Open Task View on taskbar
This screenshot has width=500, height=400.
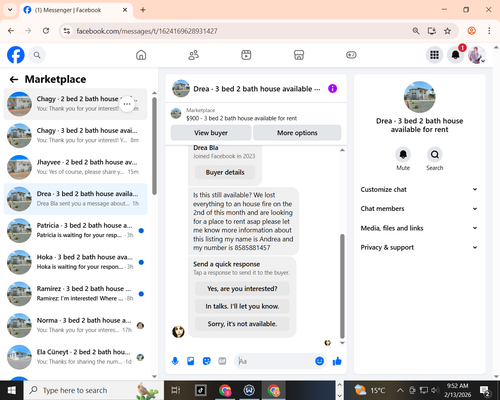pos(176,390)
